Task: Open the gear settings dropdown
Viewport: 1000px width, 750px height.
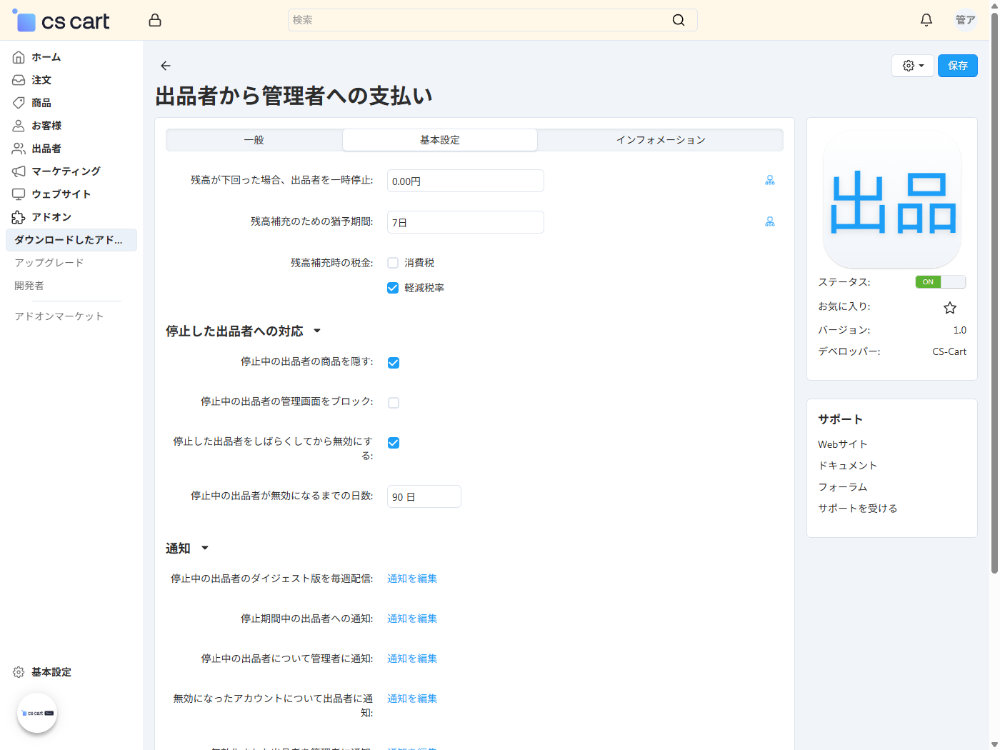Action: 912,66
